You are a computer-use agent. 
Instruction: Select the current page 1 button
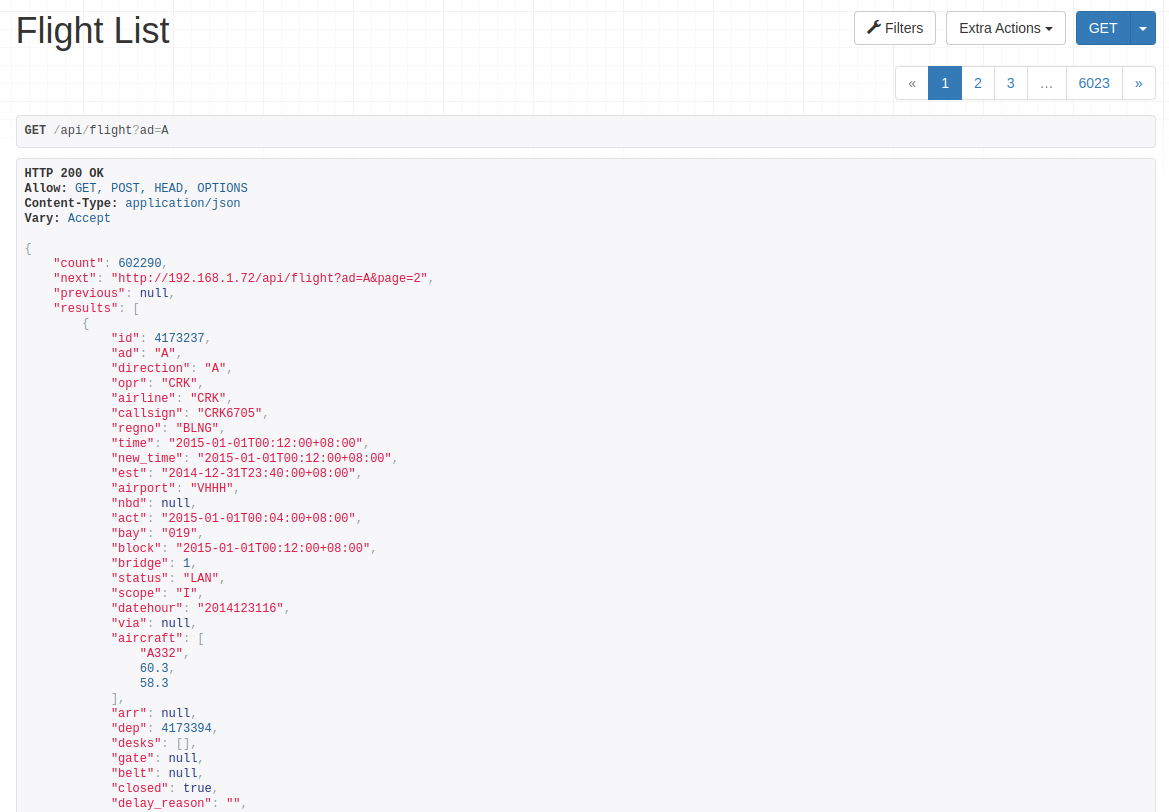coord(944,83)
